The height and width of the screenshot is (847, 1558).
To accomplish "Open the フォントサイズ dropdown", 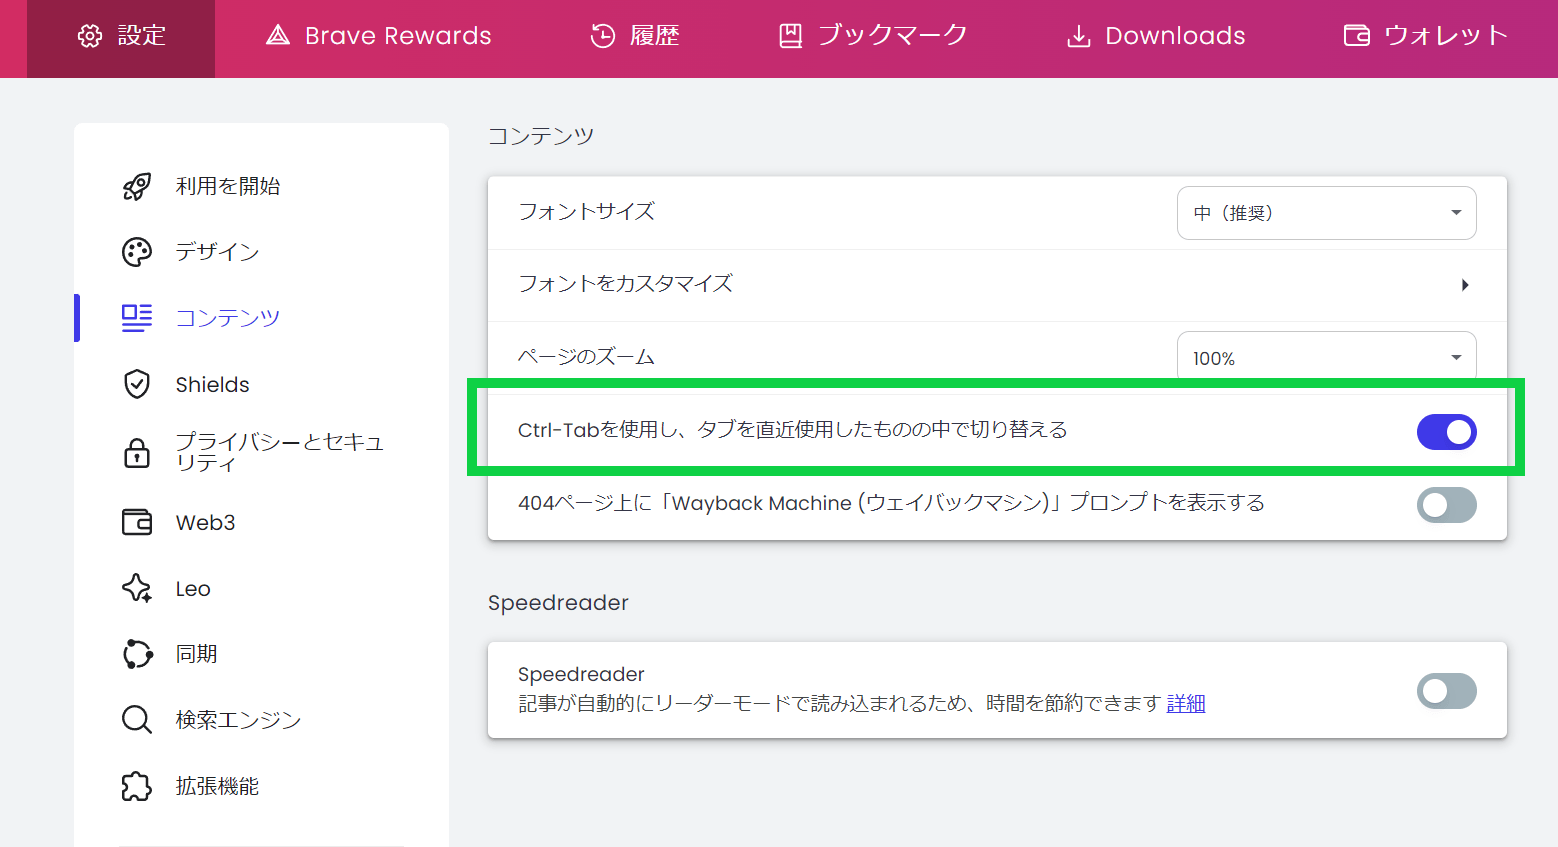I will (1326, 213).
